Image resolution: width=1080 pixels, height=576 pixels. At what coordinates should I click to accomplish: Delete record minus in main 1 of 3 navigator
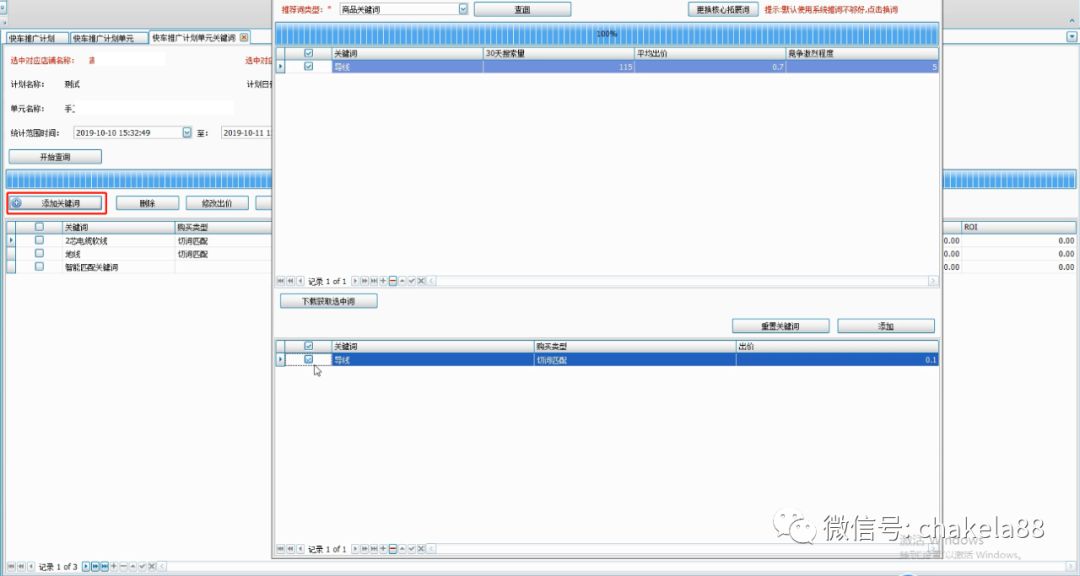coord(123,566)
